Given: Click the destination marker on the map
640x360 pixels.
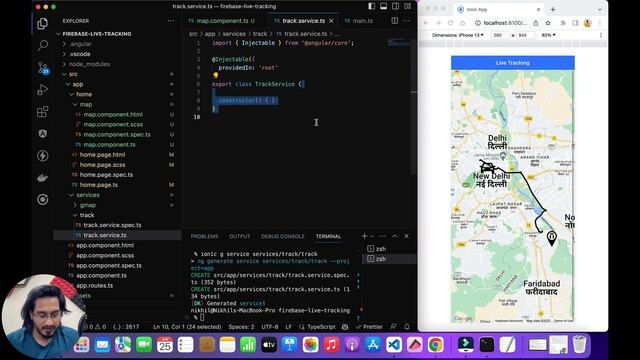Looking at the screenshot, I should coord(551,238).
